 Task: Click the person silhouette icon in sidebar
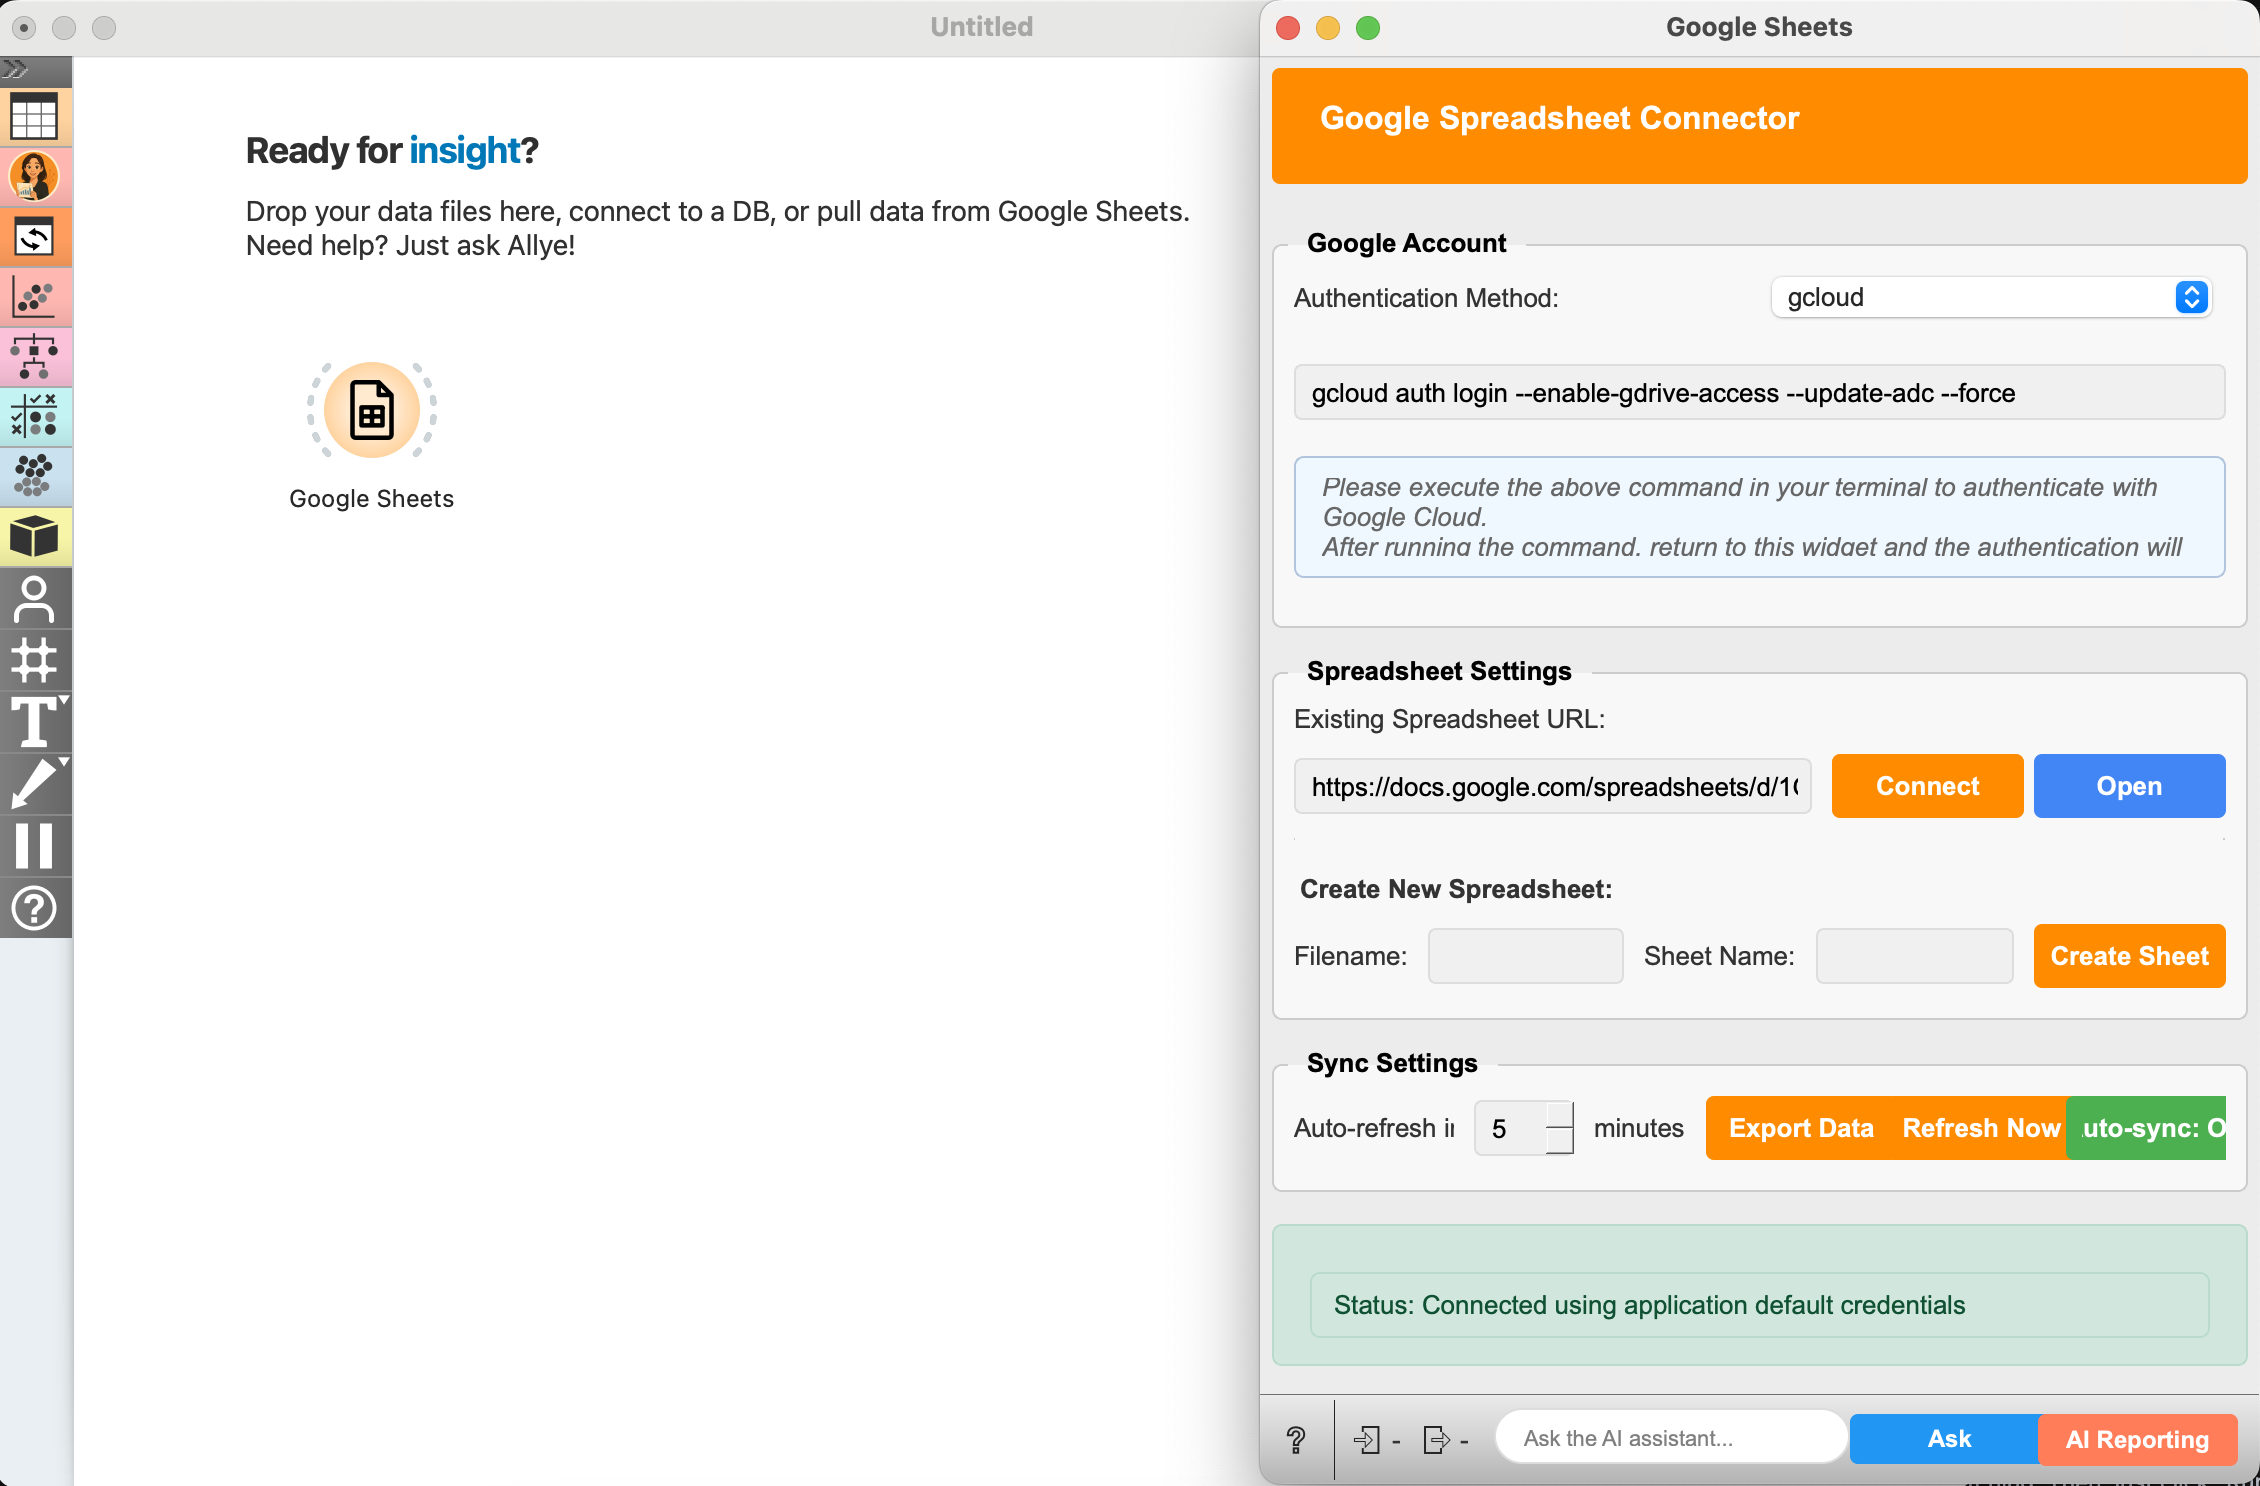pos(35,600)
